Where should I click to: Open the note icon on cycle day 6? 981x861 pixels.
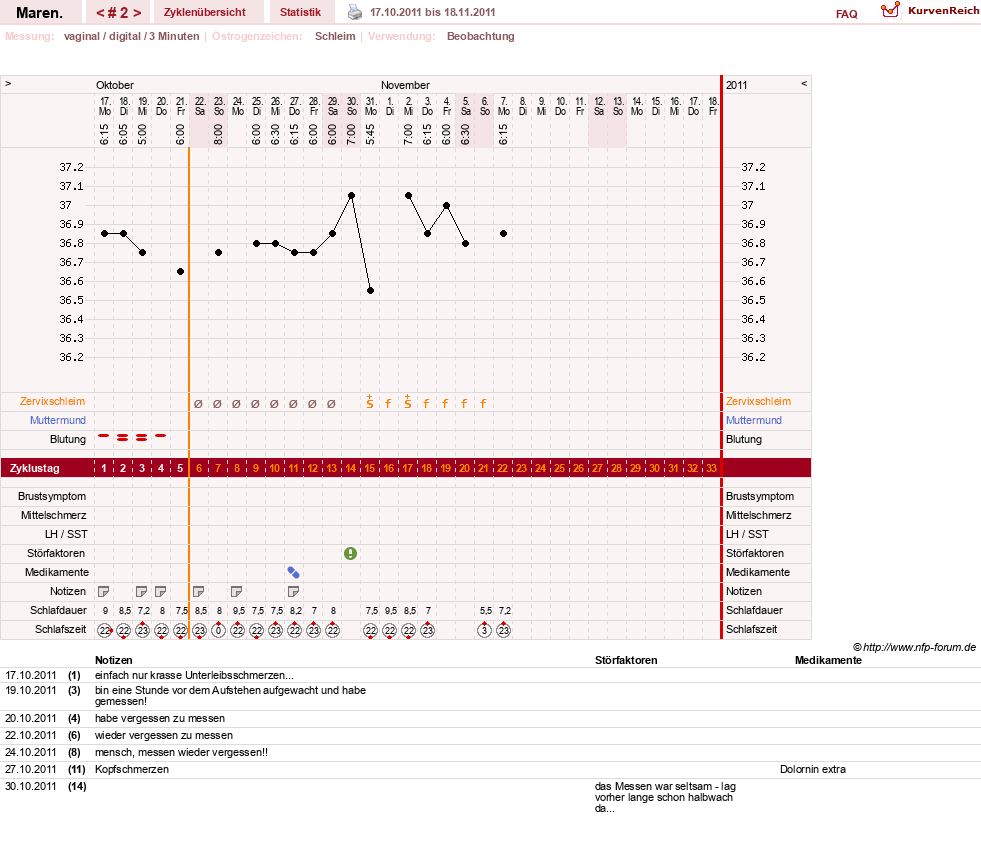click(x=198, y=591)
